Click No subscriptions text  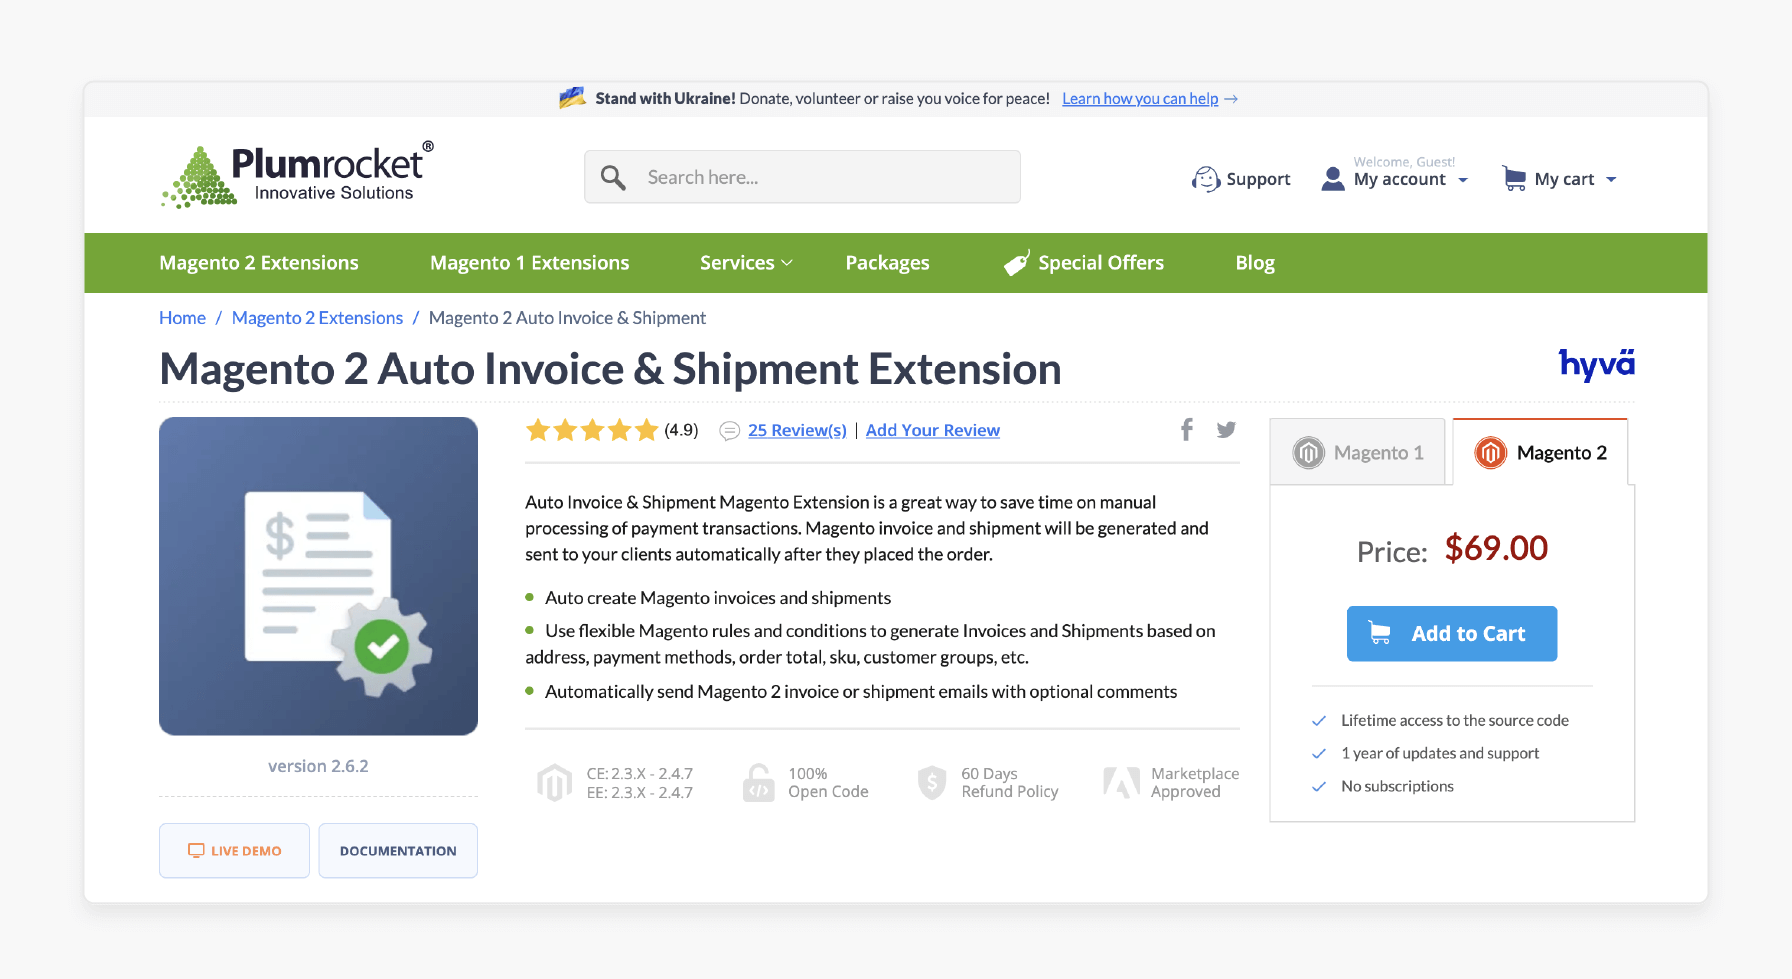[x=1398, y=786]
